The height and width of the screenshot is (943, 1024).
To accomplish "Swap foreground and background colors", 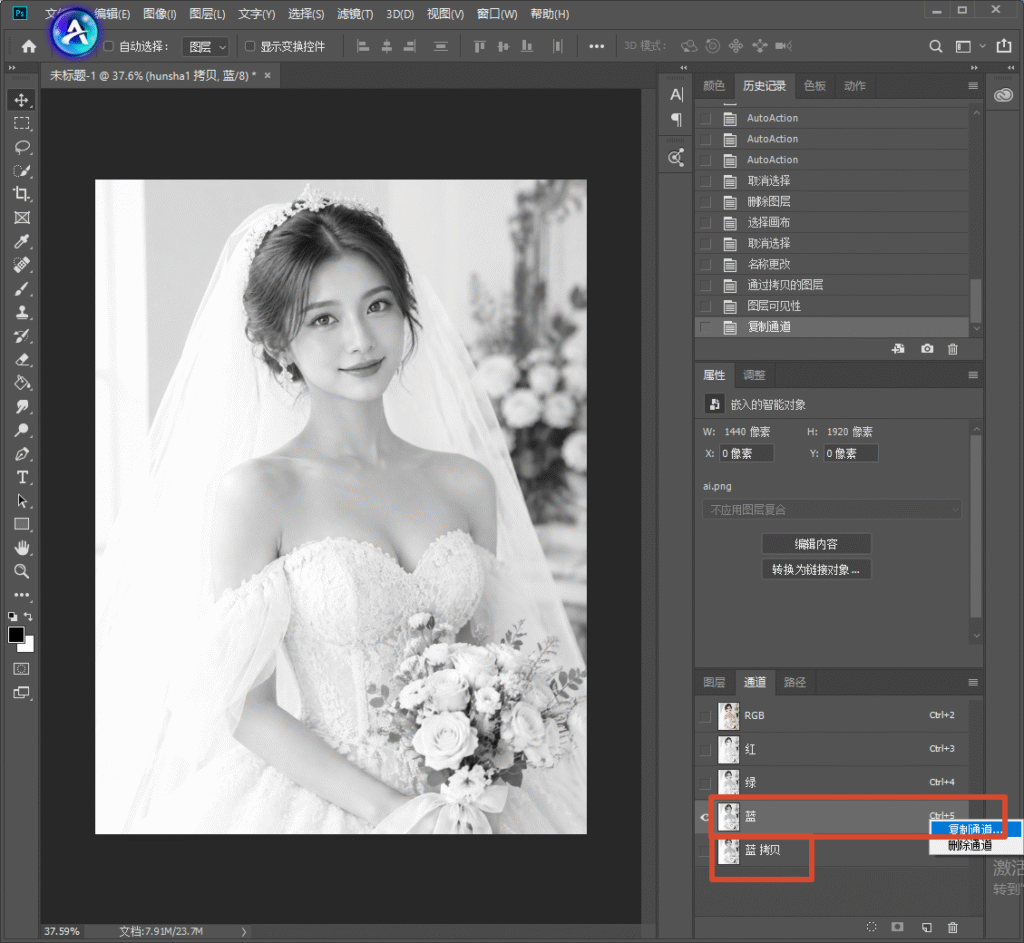I will (x=28, y=616).
